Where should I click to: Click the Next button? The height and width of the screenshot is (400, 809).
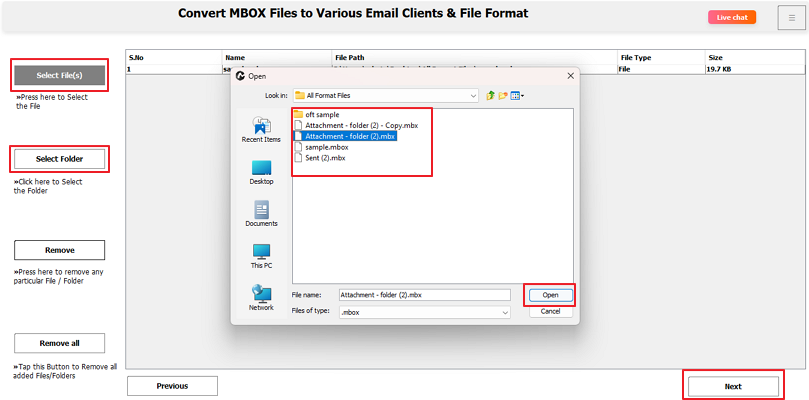tap(733, 386)
